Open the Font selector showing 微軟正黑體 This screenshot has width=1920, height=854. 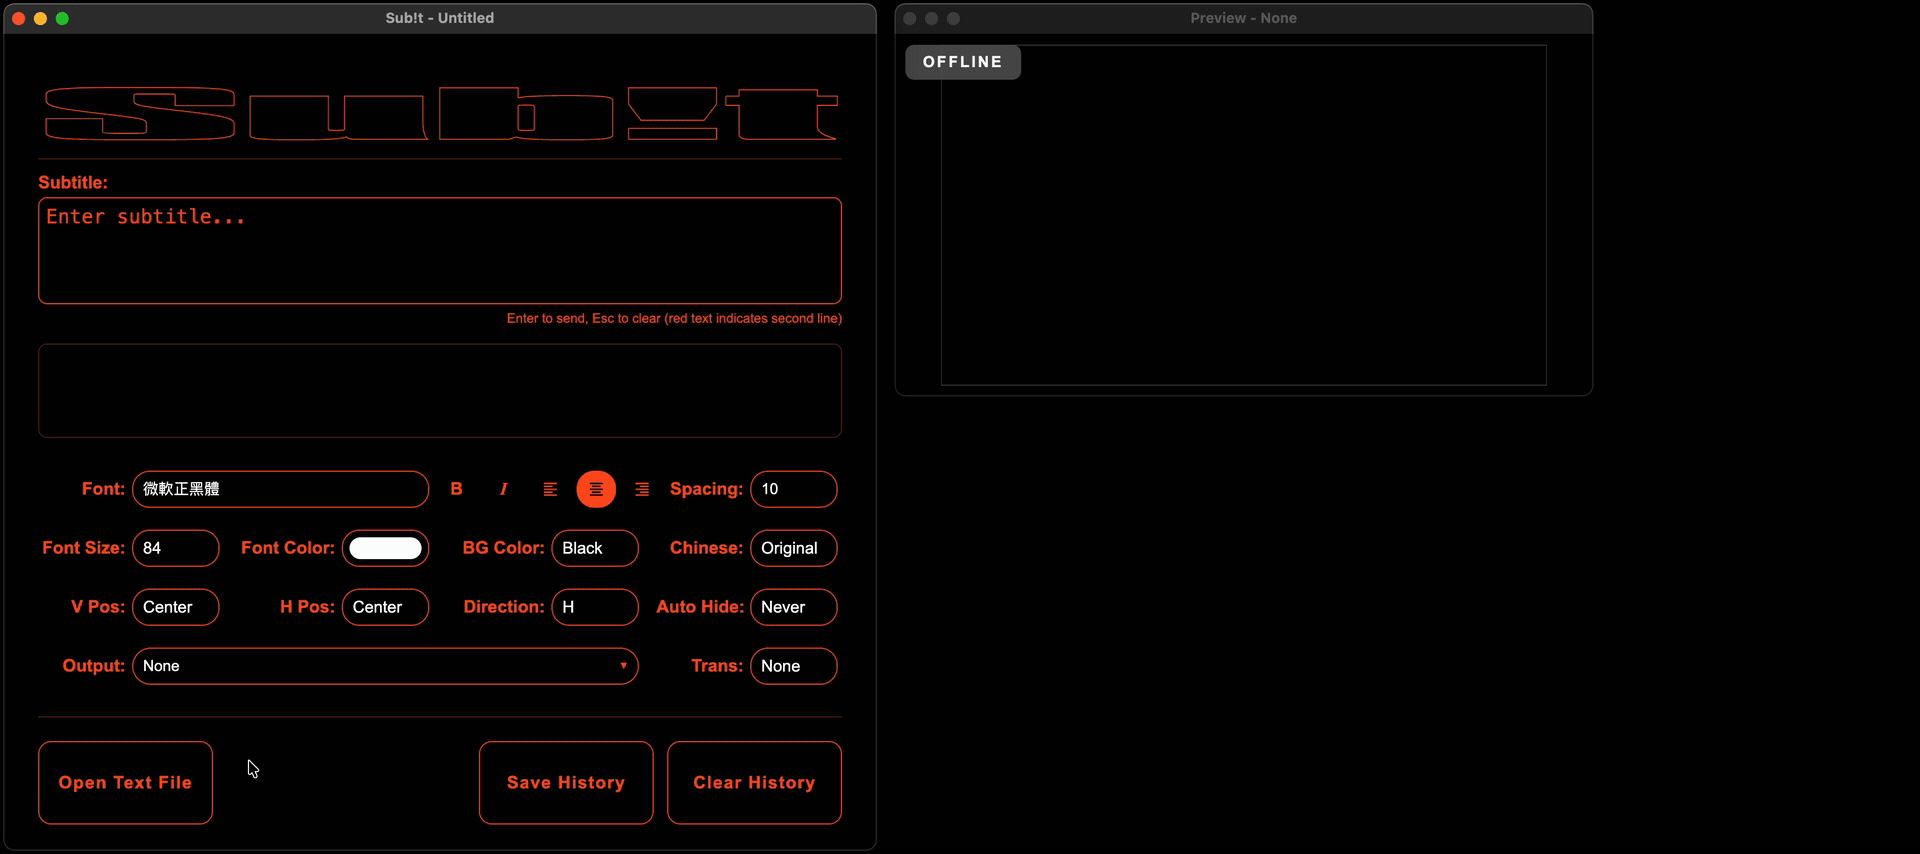[280, 489]
